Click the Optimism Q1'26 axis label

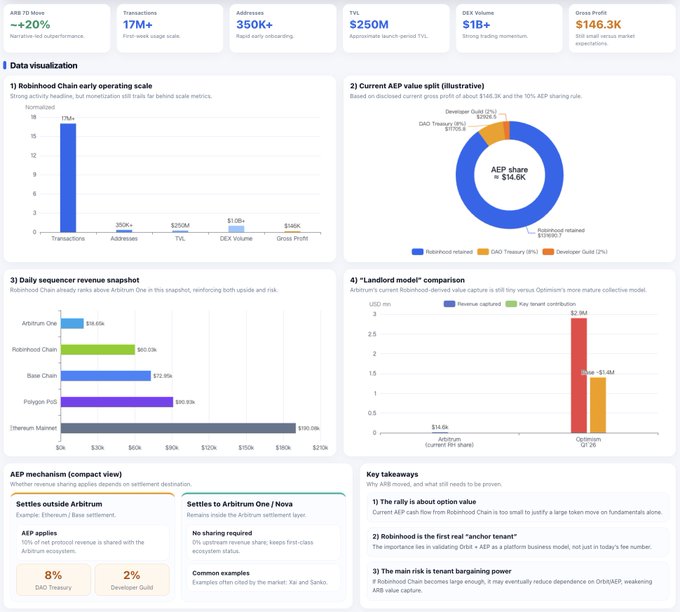[588, 442]
